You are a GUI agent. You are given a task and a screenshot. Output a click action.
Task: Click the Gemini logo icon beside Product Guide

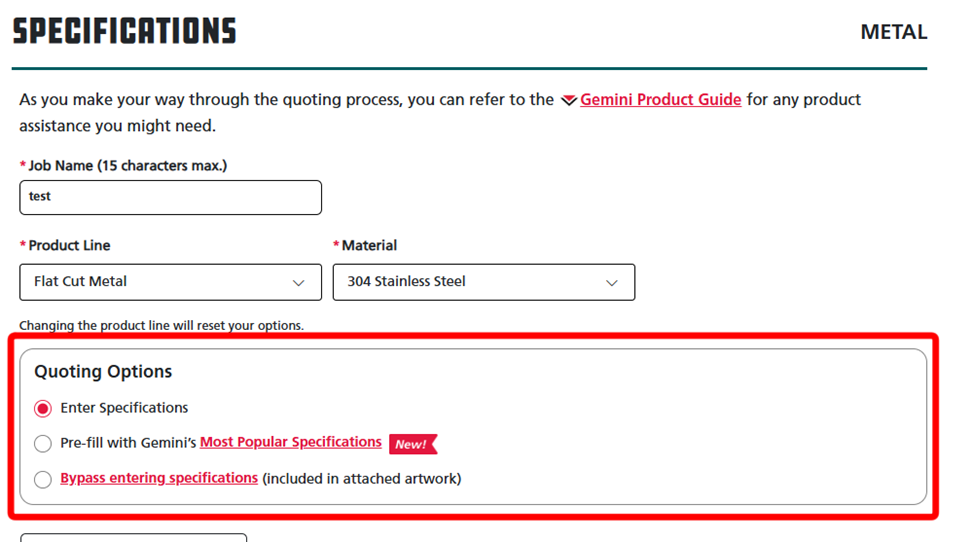pos(568,100)
